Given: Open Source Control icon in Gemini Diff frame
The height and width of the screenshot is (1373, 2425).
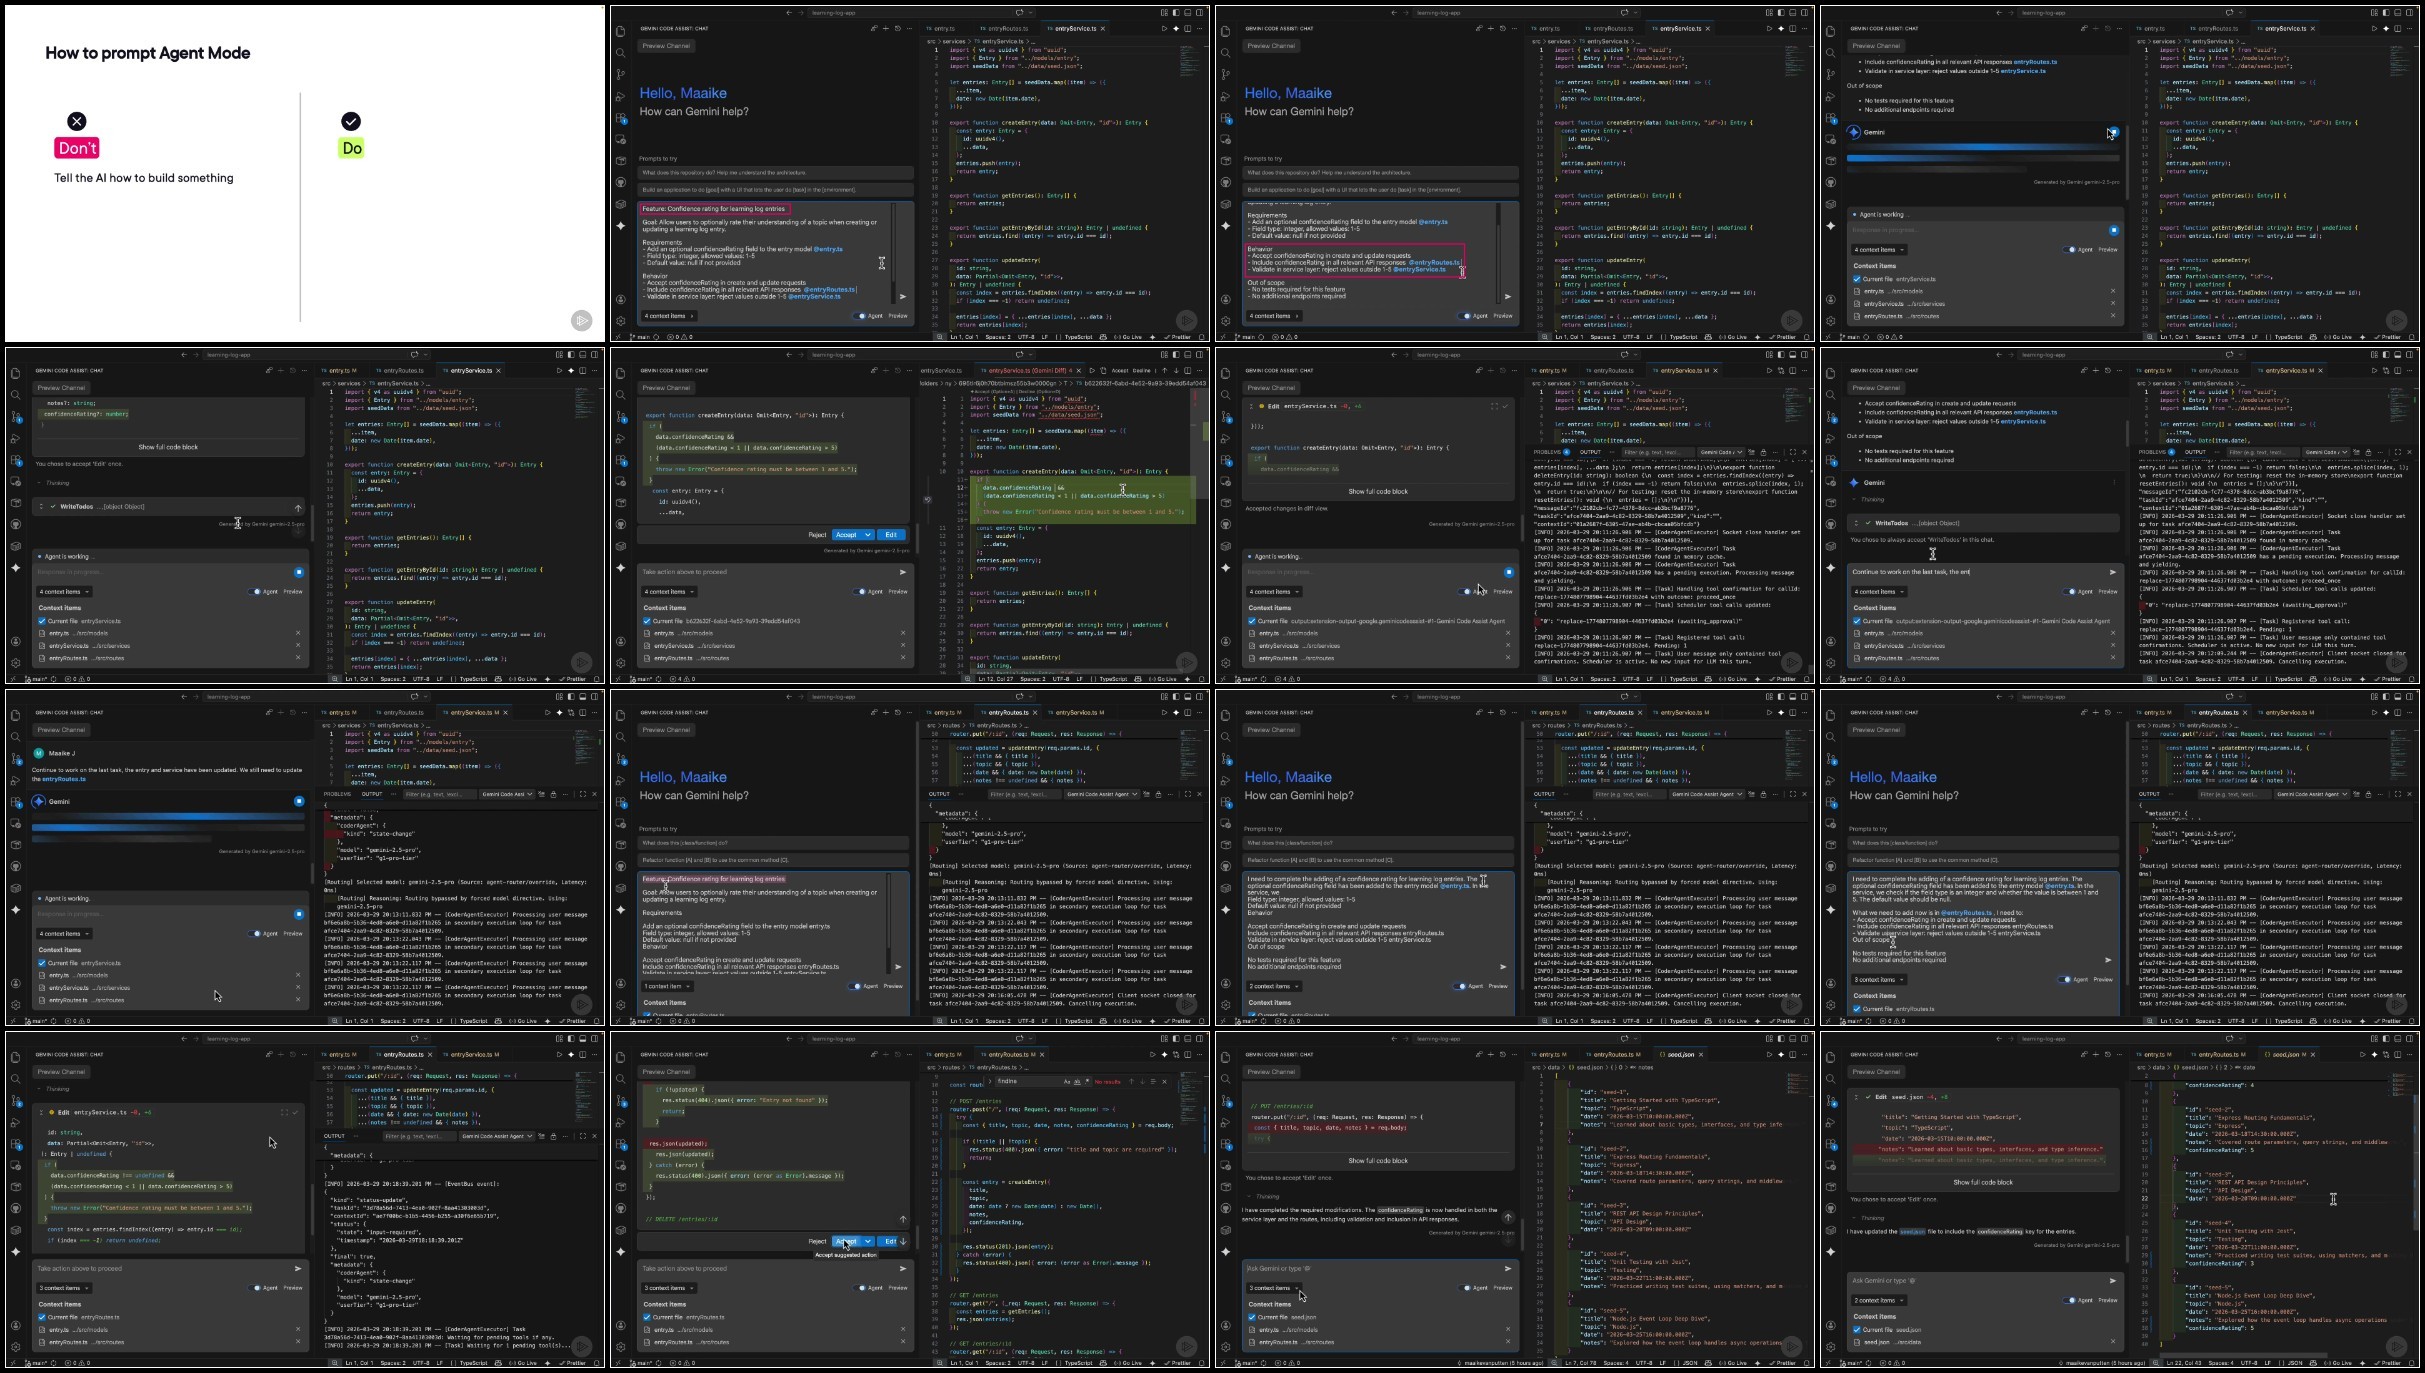Looking at the screenshot, I should [x=621, y=417].
